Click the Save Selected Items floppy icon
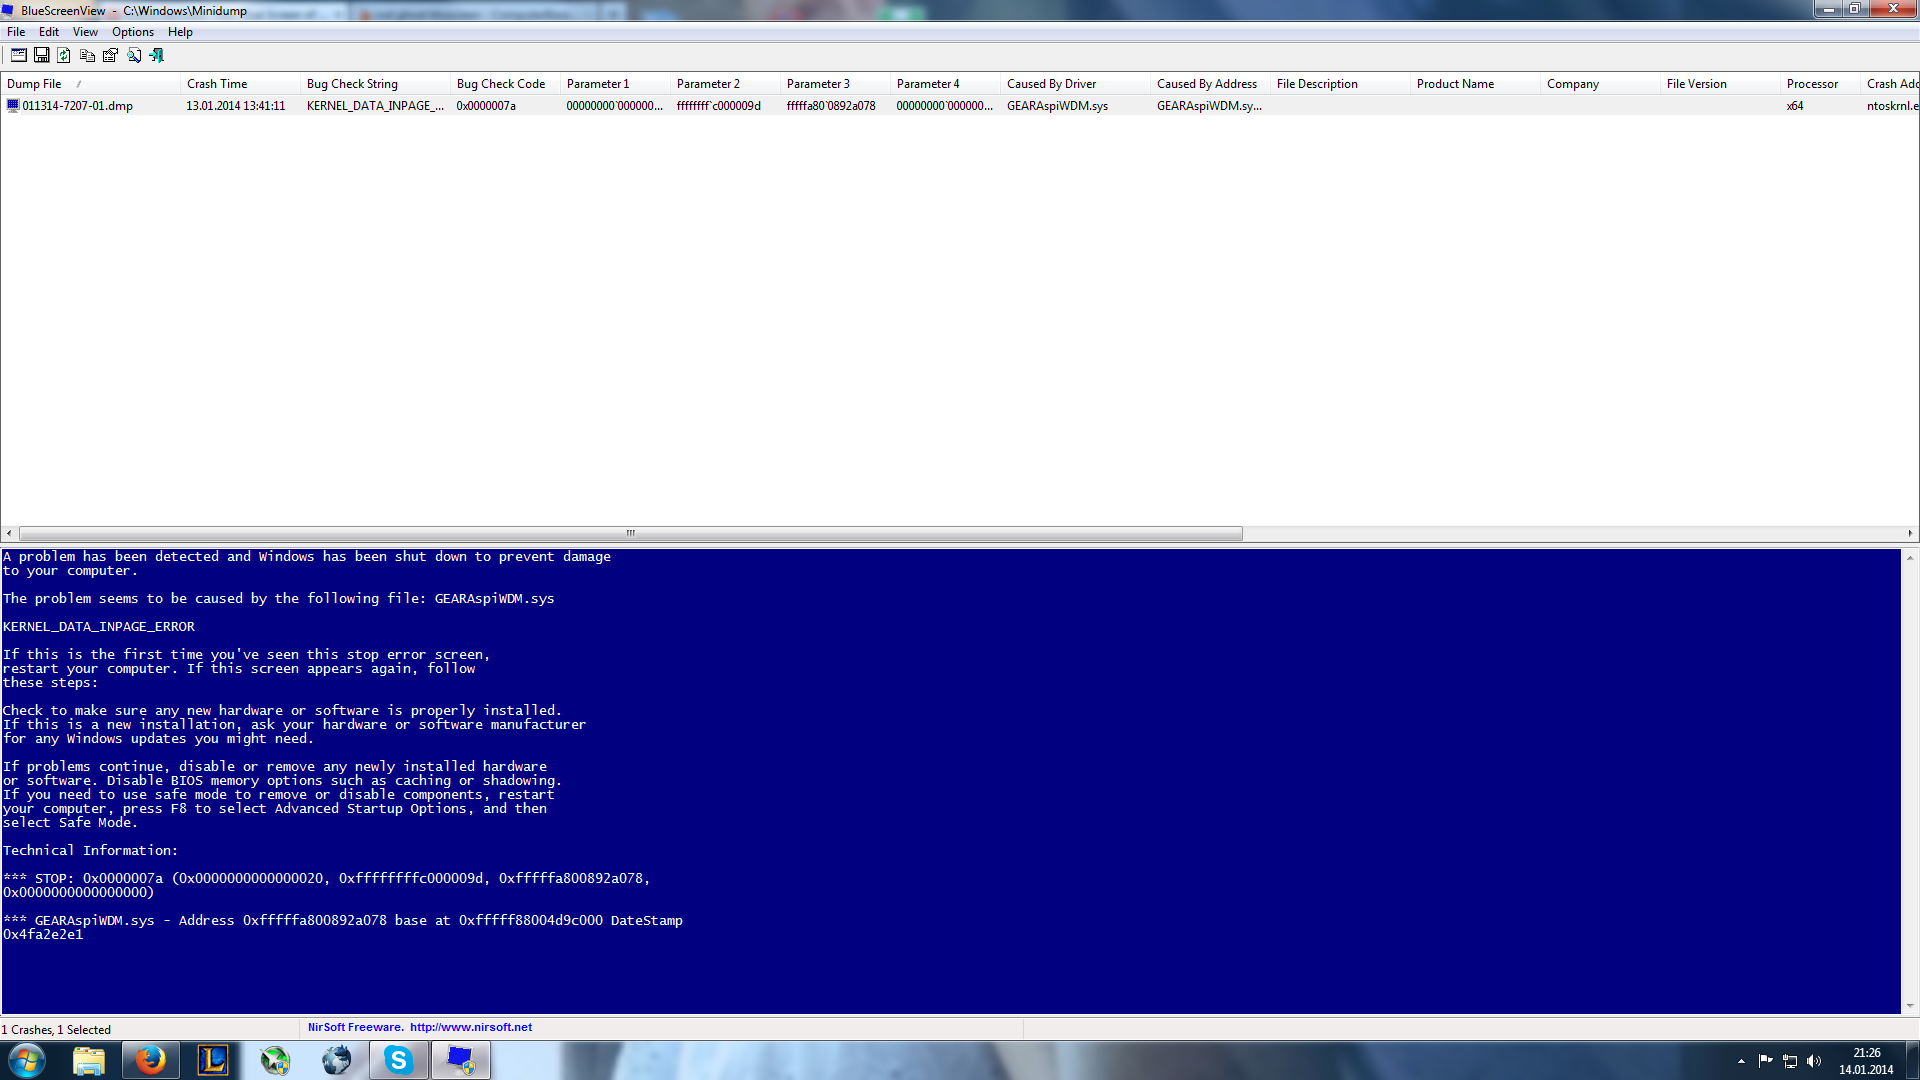This screenshot has width=1920, height=1080. [41, 55]
